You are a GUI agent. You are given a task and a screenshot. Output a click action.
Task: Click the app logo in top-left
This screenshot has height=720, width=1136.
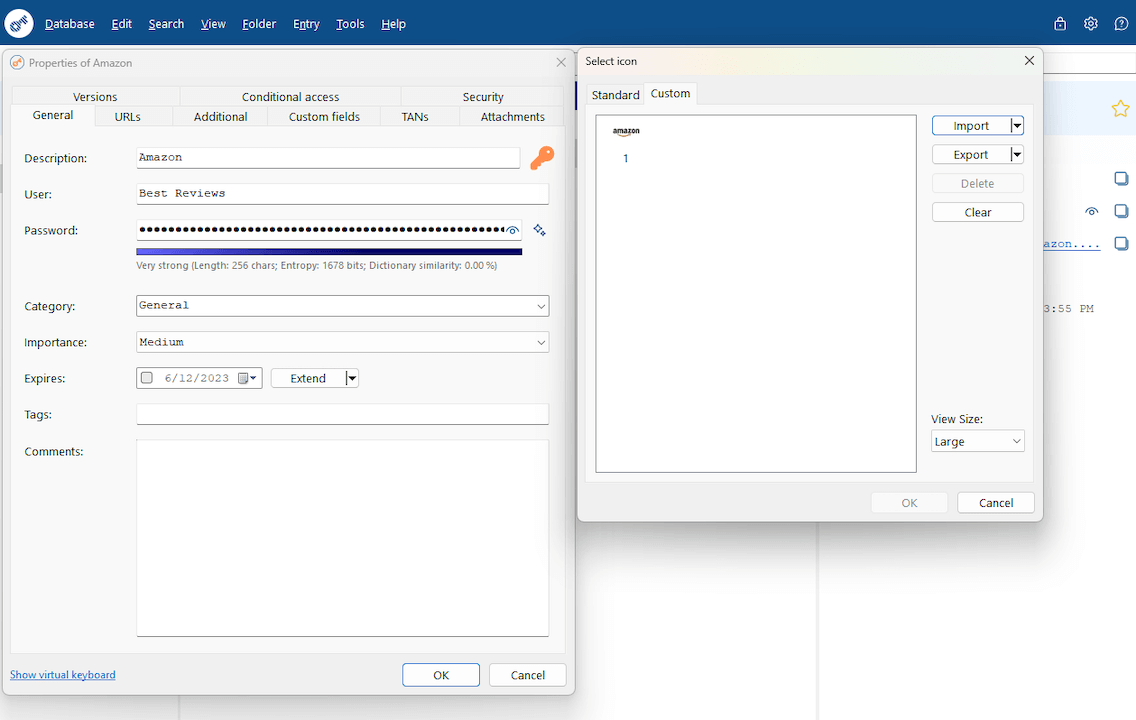tap(19, 24)
